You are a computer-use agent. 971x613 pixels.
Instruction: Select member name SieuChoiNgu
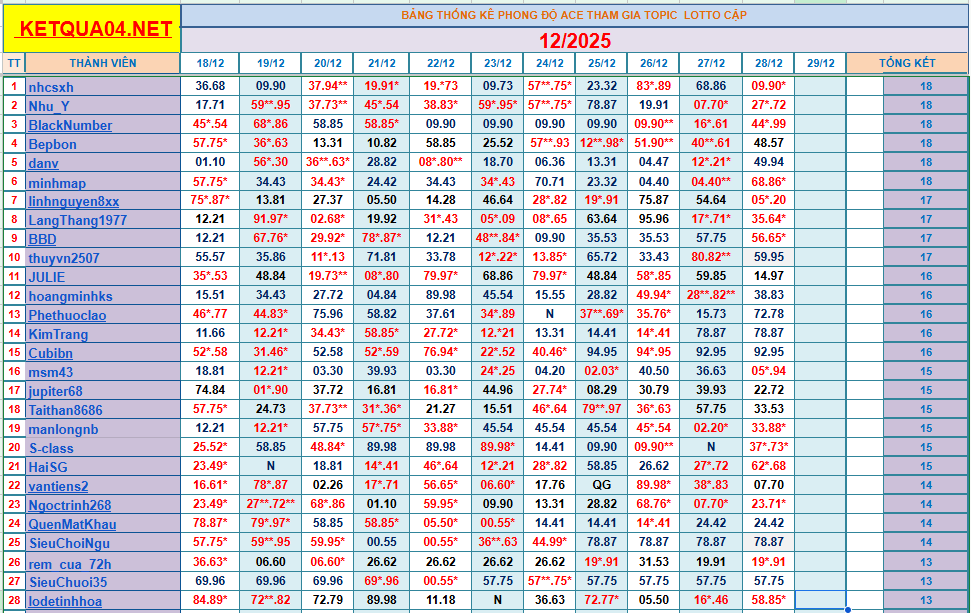coord(69,544)
